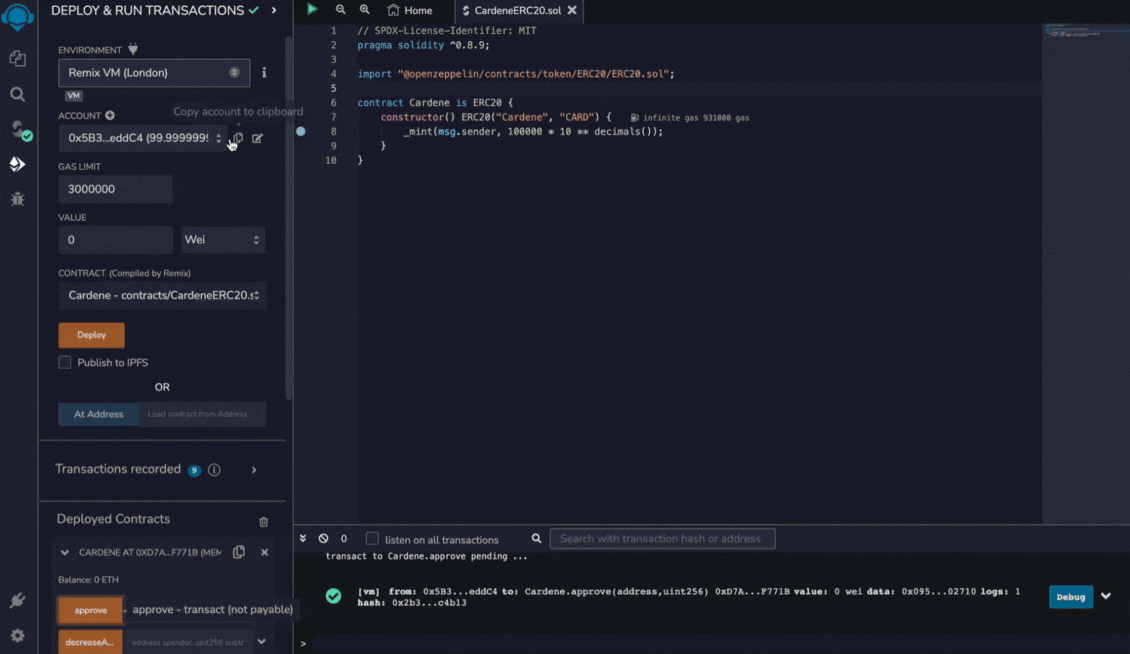
Task: Toggle Publish to IPFS checkbox
Action: pyautogui.click(x=65, y=363)
